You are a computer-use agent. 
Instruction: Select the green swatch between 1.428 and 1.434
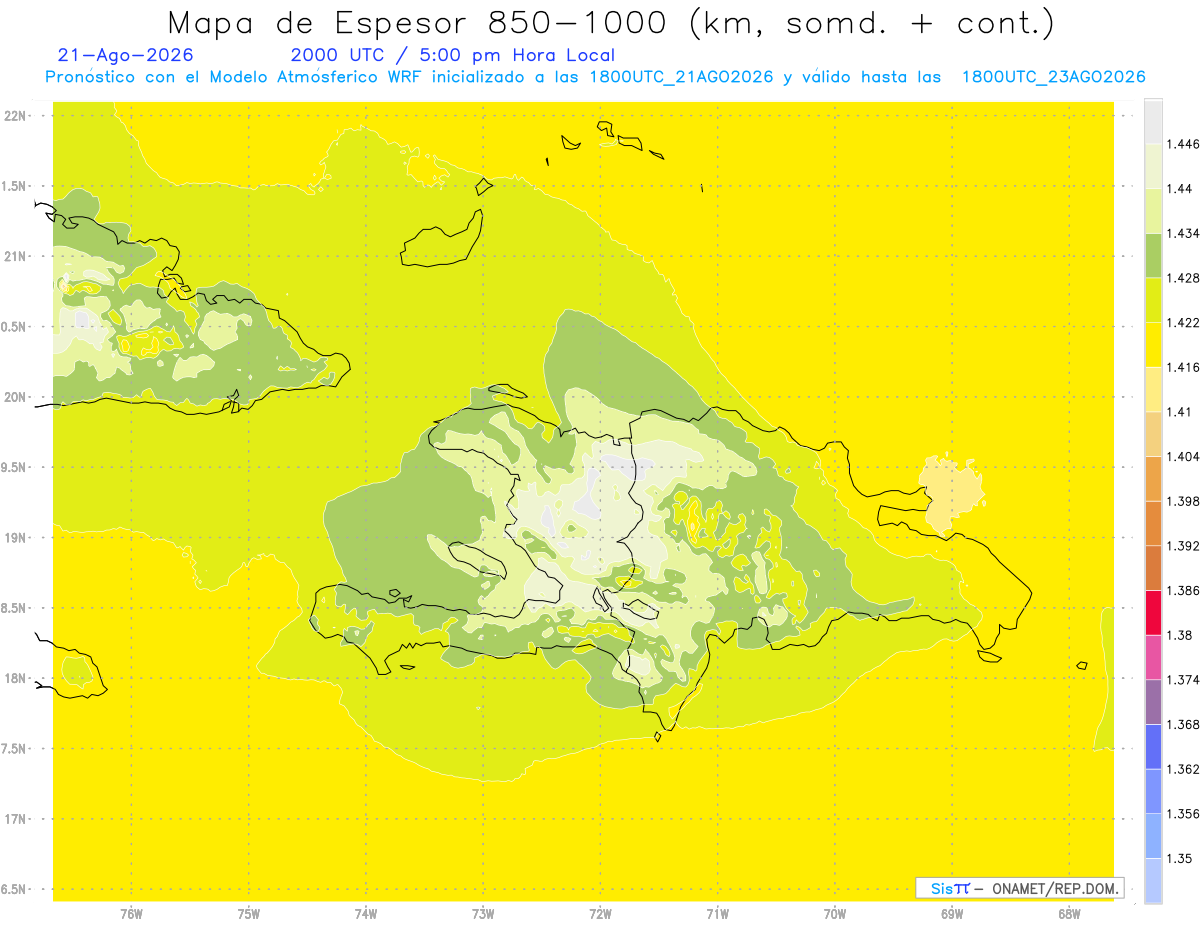coord(1153,255)
